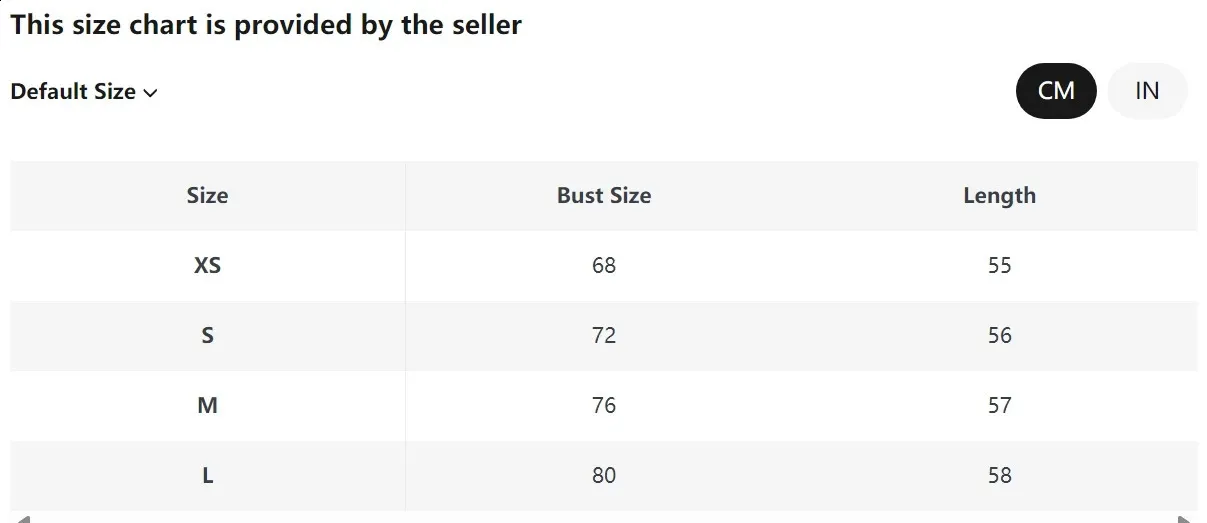Select the S size row label
1207x523 pixels.
click(207, 336)
